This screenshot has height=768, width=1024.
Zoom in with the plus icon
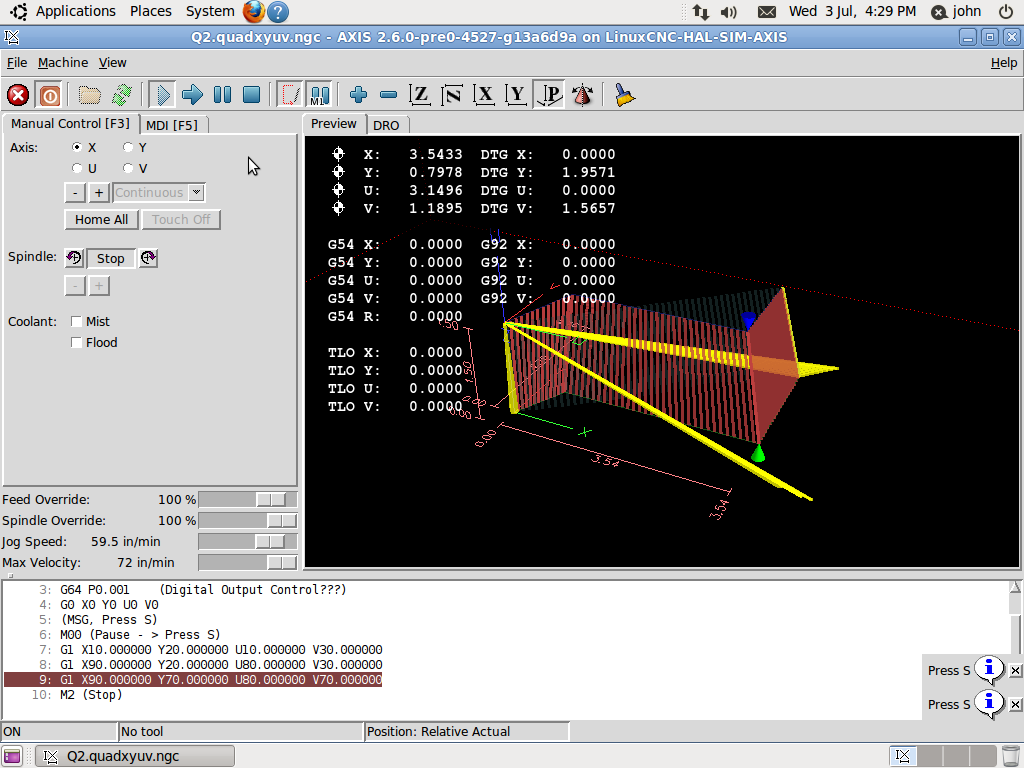coord(359,95)
